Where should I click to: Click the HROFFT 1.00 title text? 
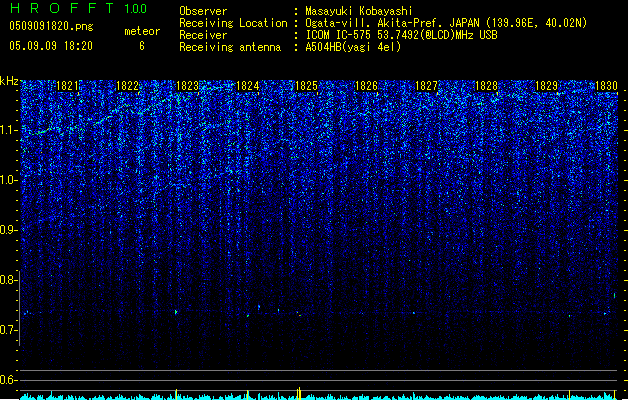78,8
